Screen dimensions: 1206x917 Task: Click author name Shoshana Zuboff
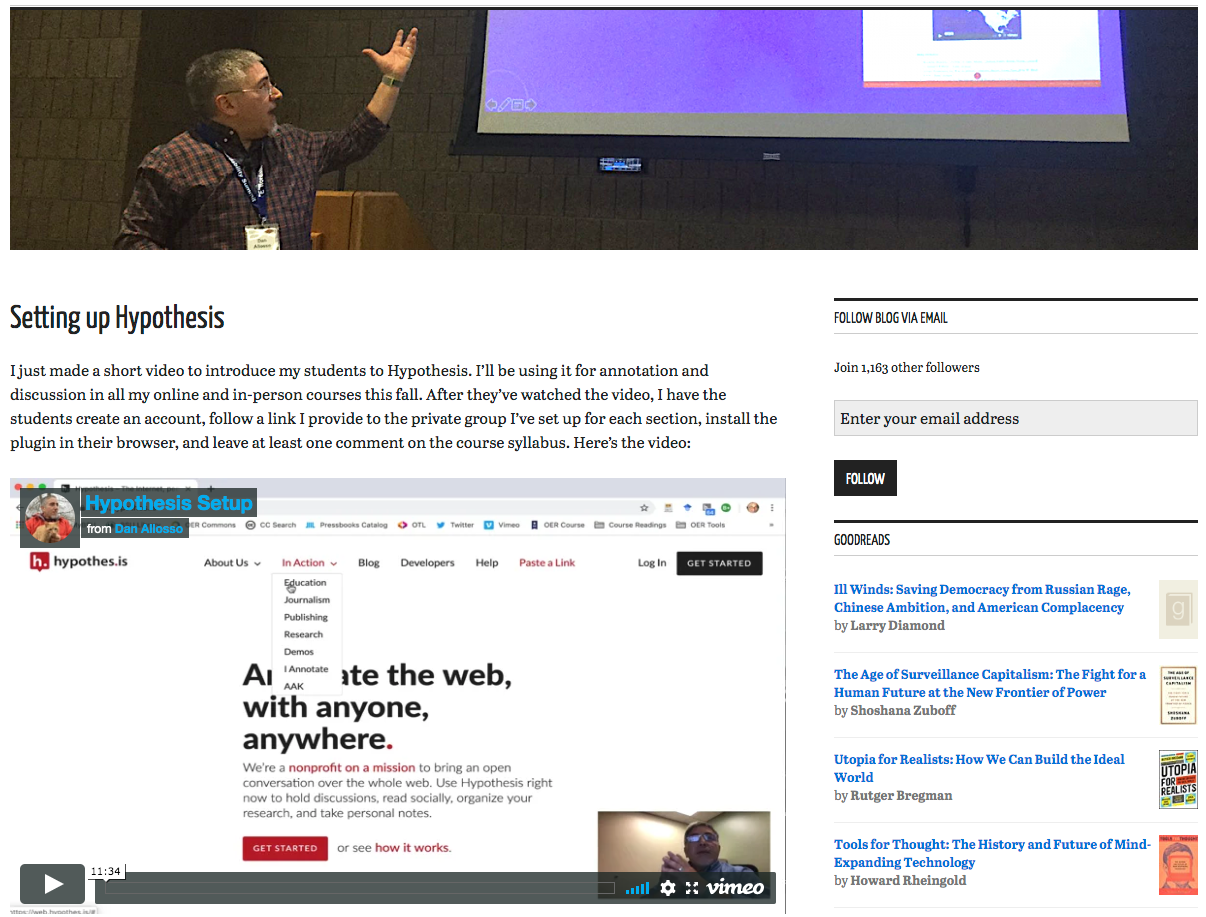(x=903, y=710)
